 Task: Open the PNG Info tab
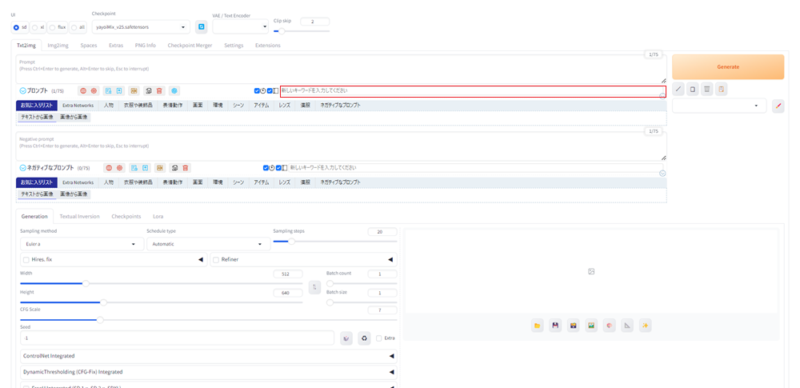pyautogui.click(x=145, y=45)
